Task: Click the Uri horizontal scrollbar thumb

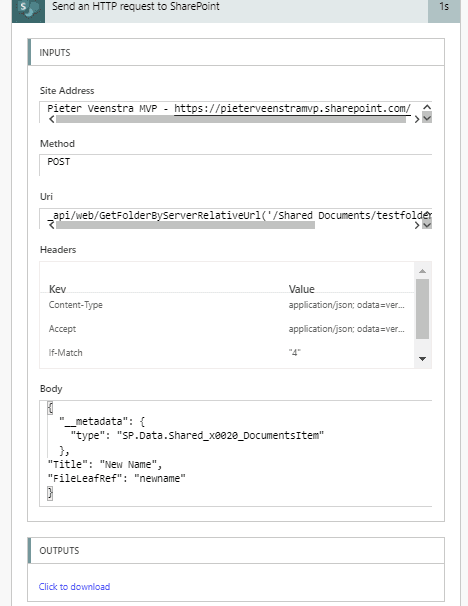Action: (185, 225)
